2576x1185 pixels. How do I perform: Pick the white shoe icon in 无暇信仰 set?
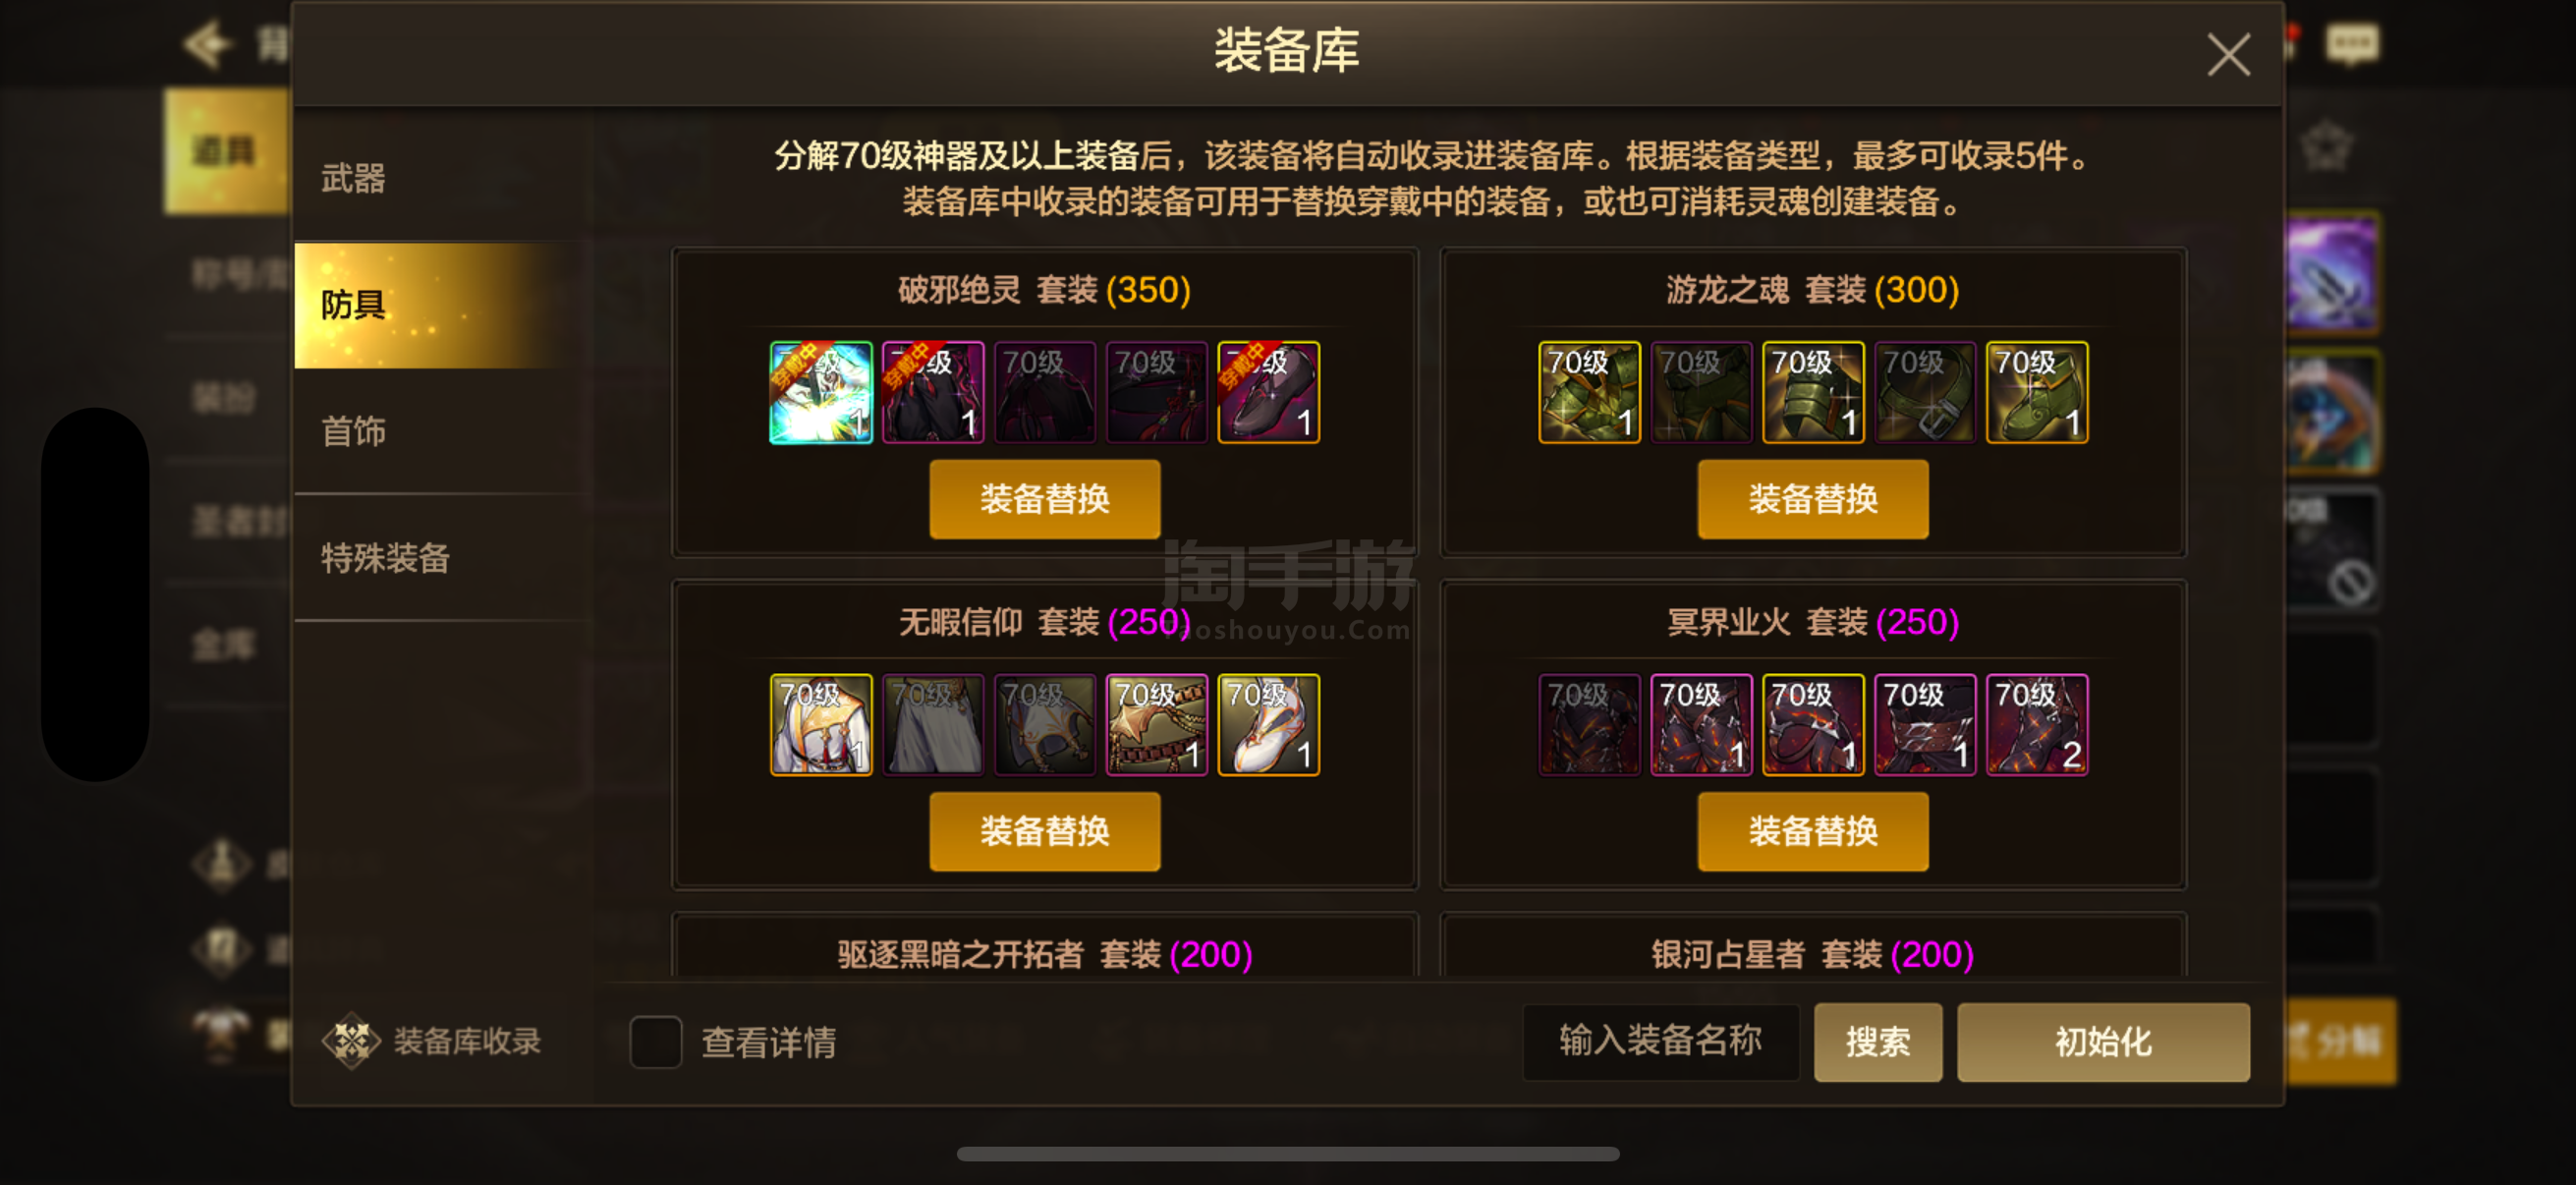click(x=1268, y=724)
